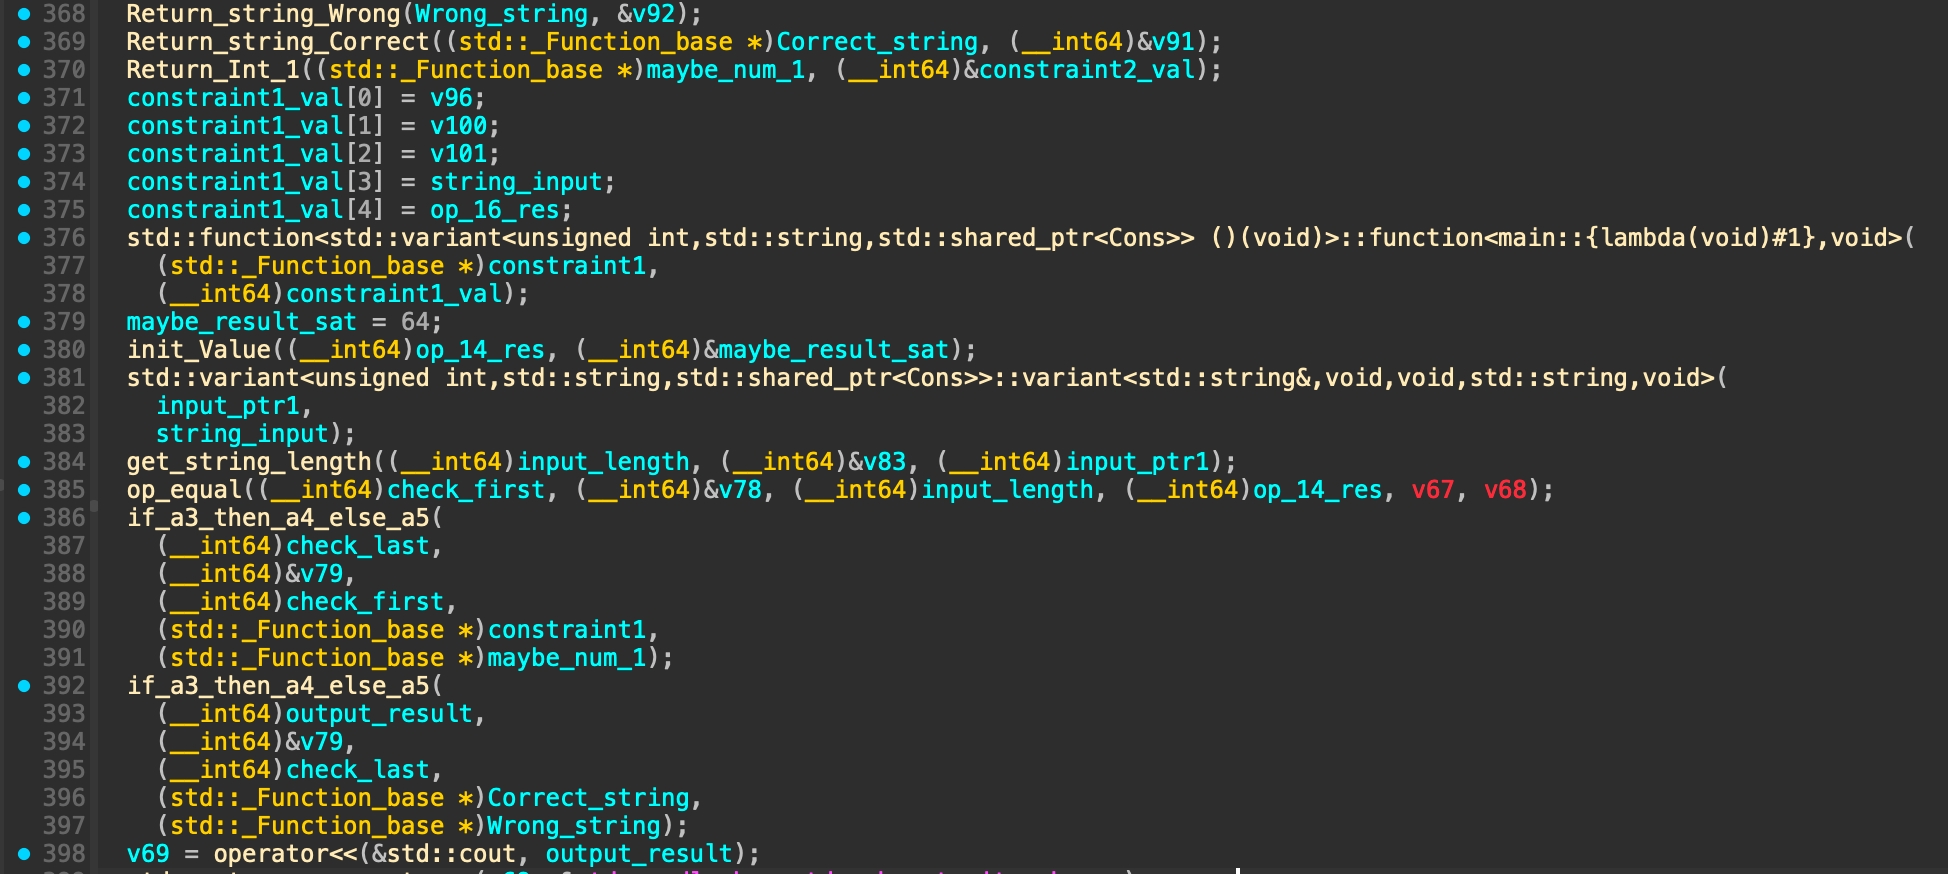
Task: Click the blue marker dot beside line 392
Action: pyautogui.click(x=24, y=686)
